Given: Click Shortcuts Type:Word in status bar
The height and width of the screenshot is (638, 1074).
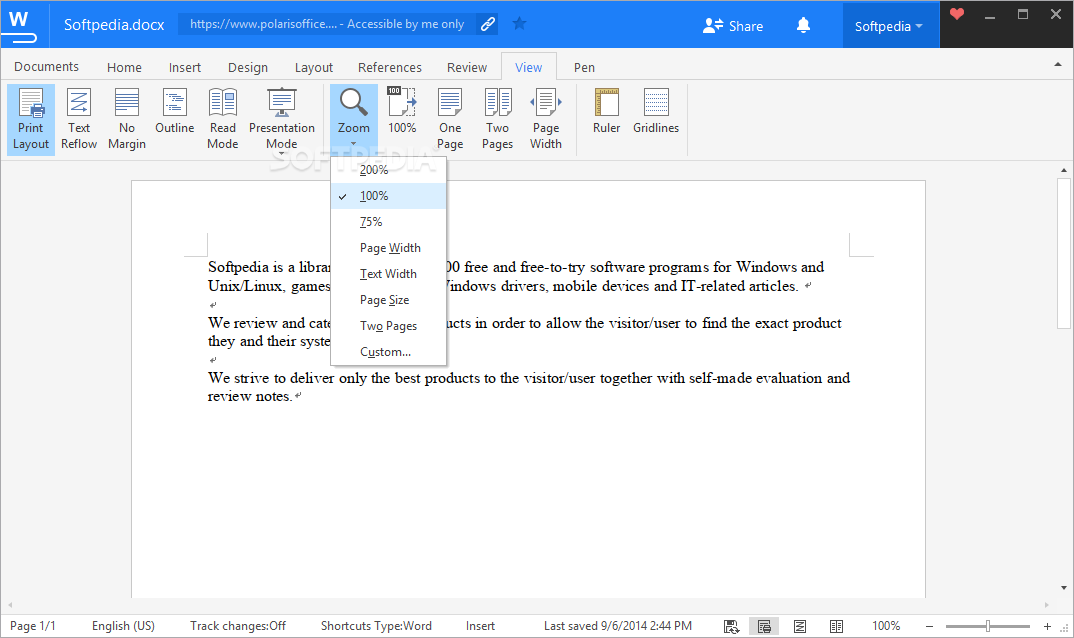Looking at the screenshot, I should coord(376,626).
